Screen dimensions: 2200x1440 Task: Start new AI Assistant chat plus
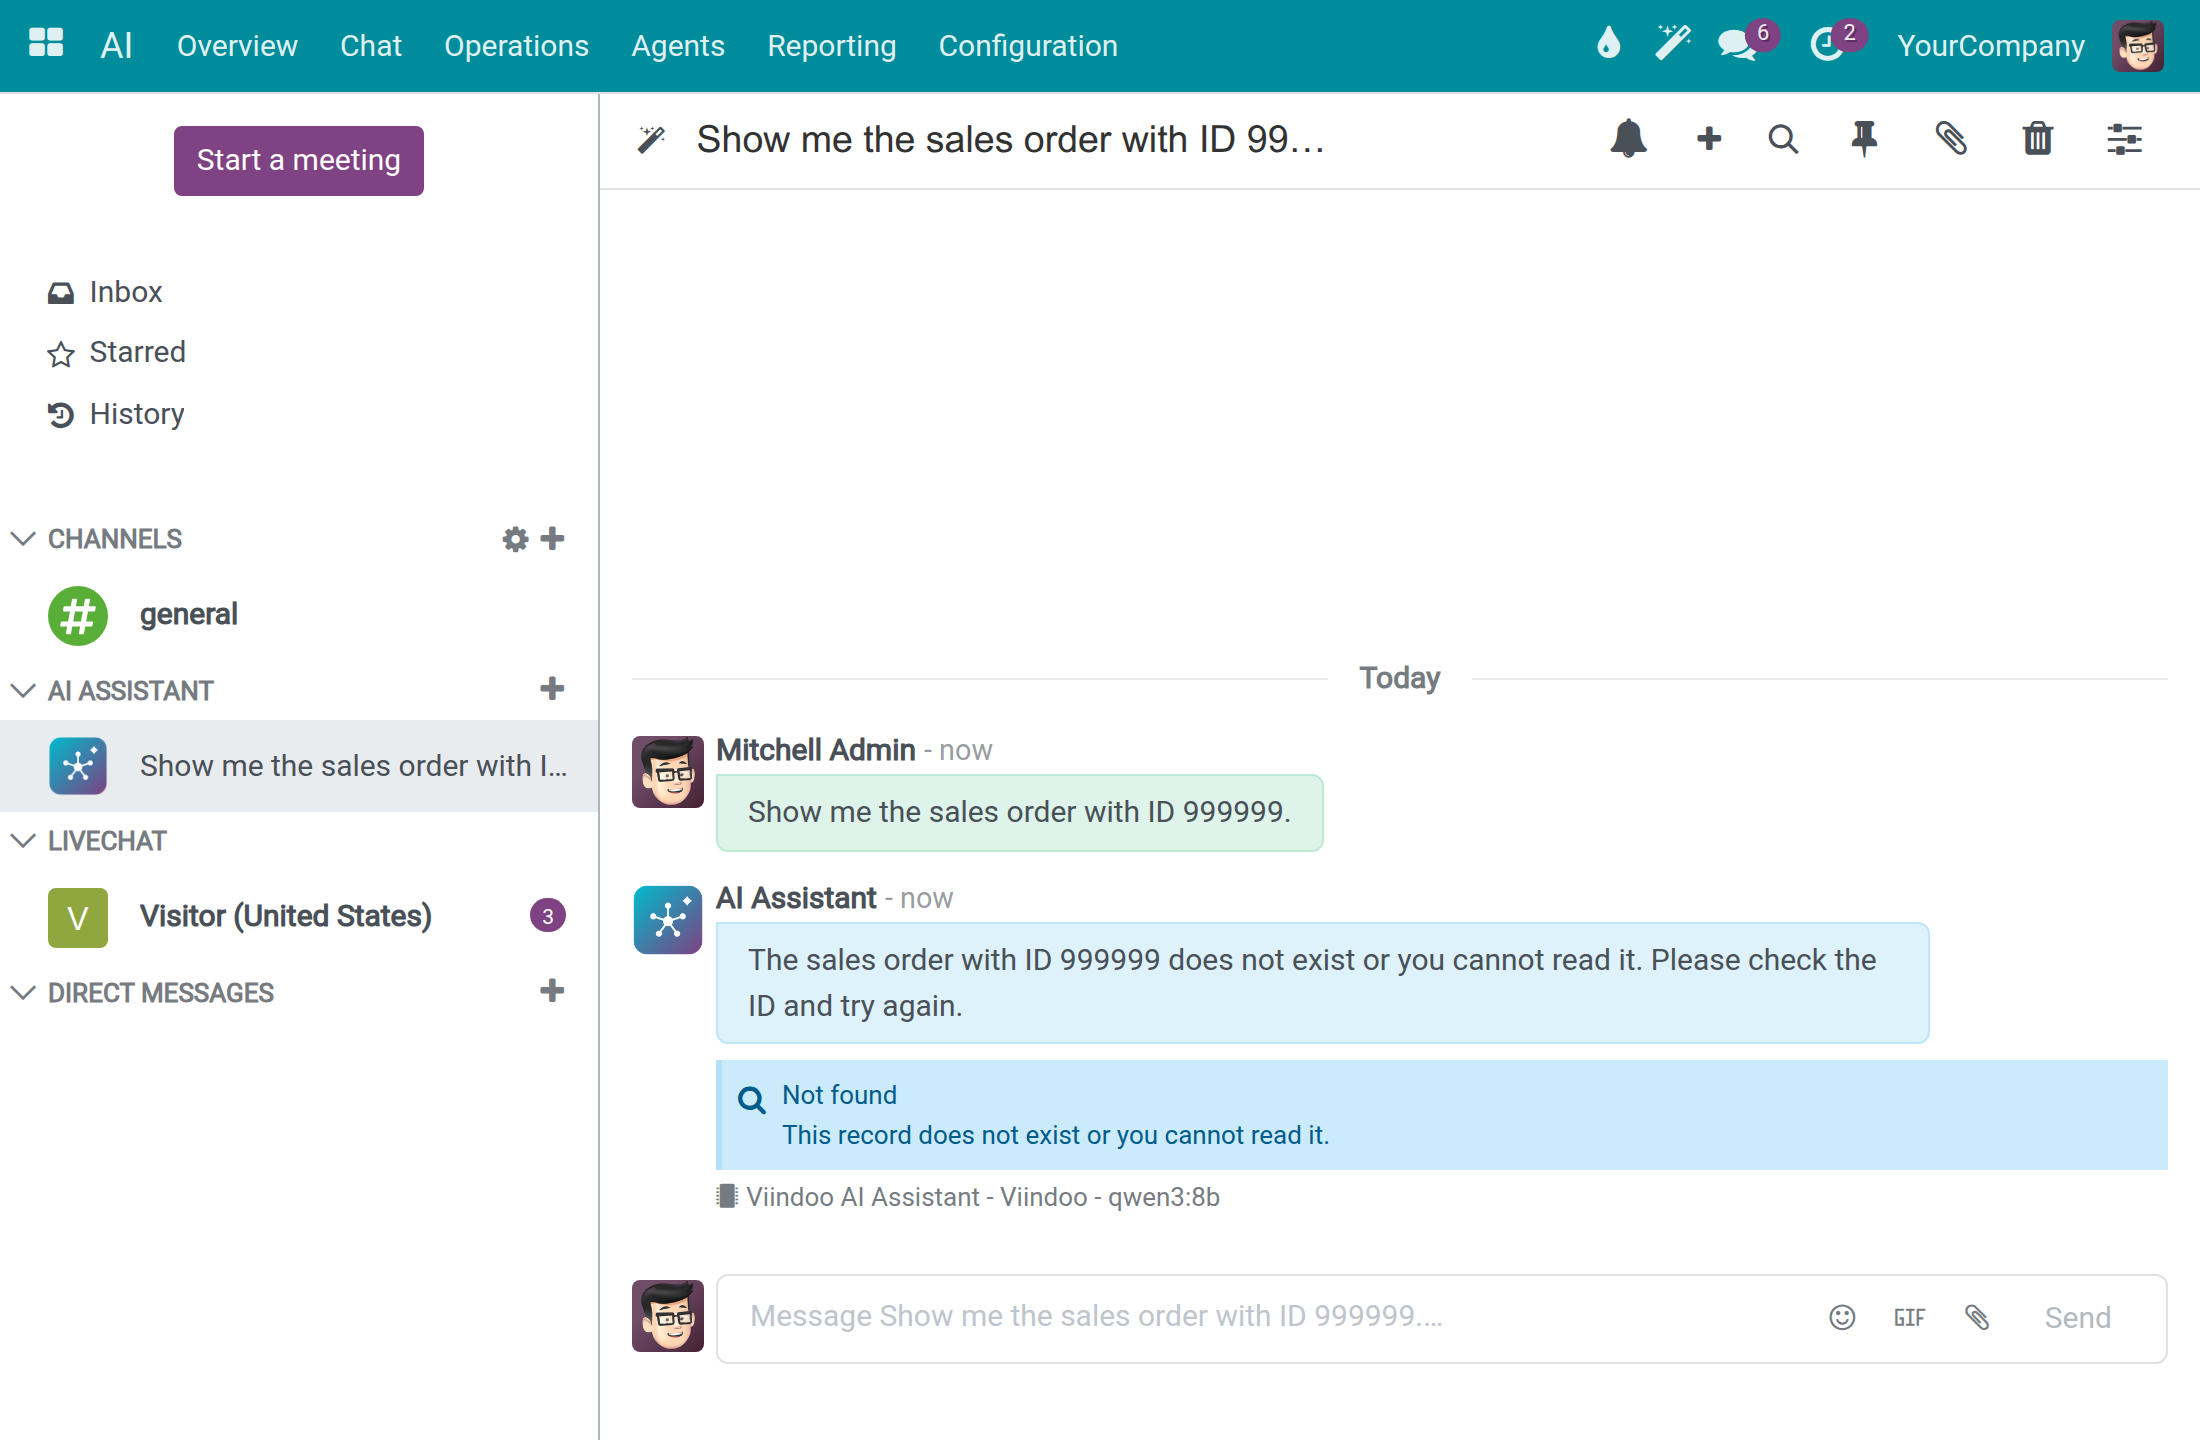coord(552,689)
